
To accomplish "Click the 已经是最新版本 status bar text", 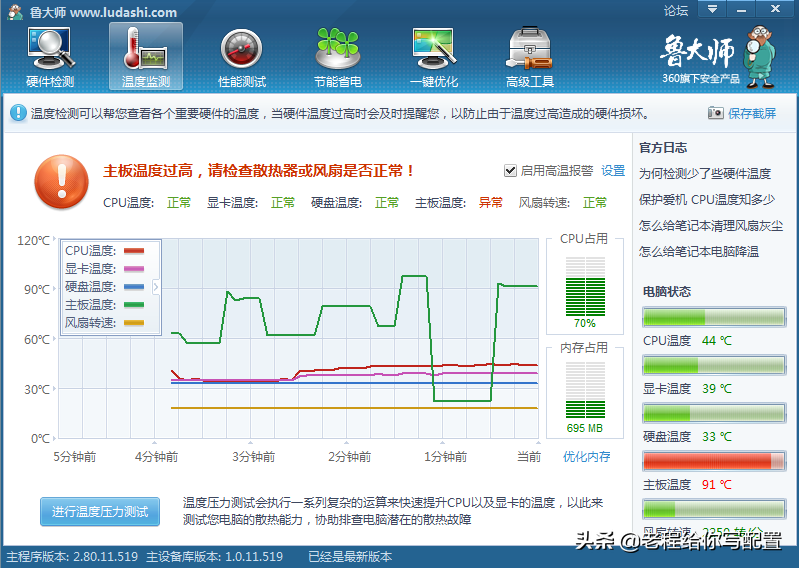I will [x=350, y=556].
